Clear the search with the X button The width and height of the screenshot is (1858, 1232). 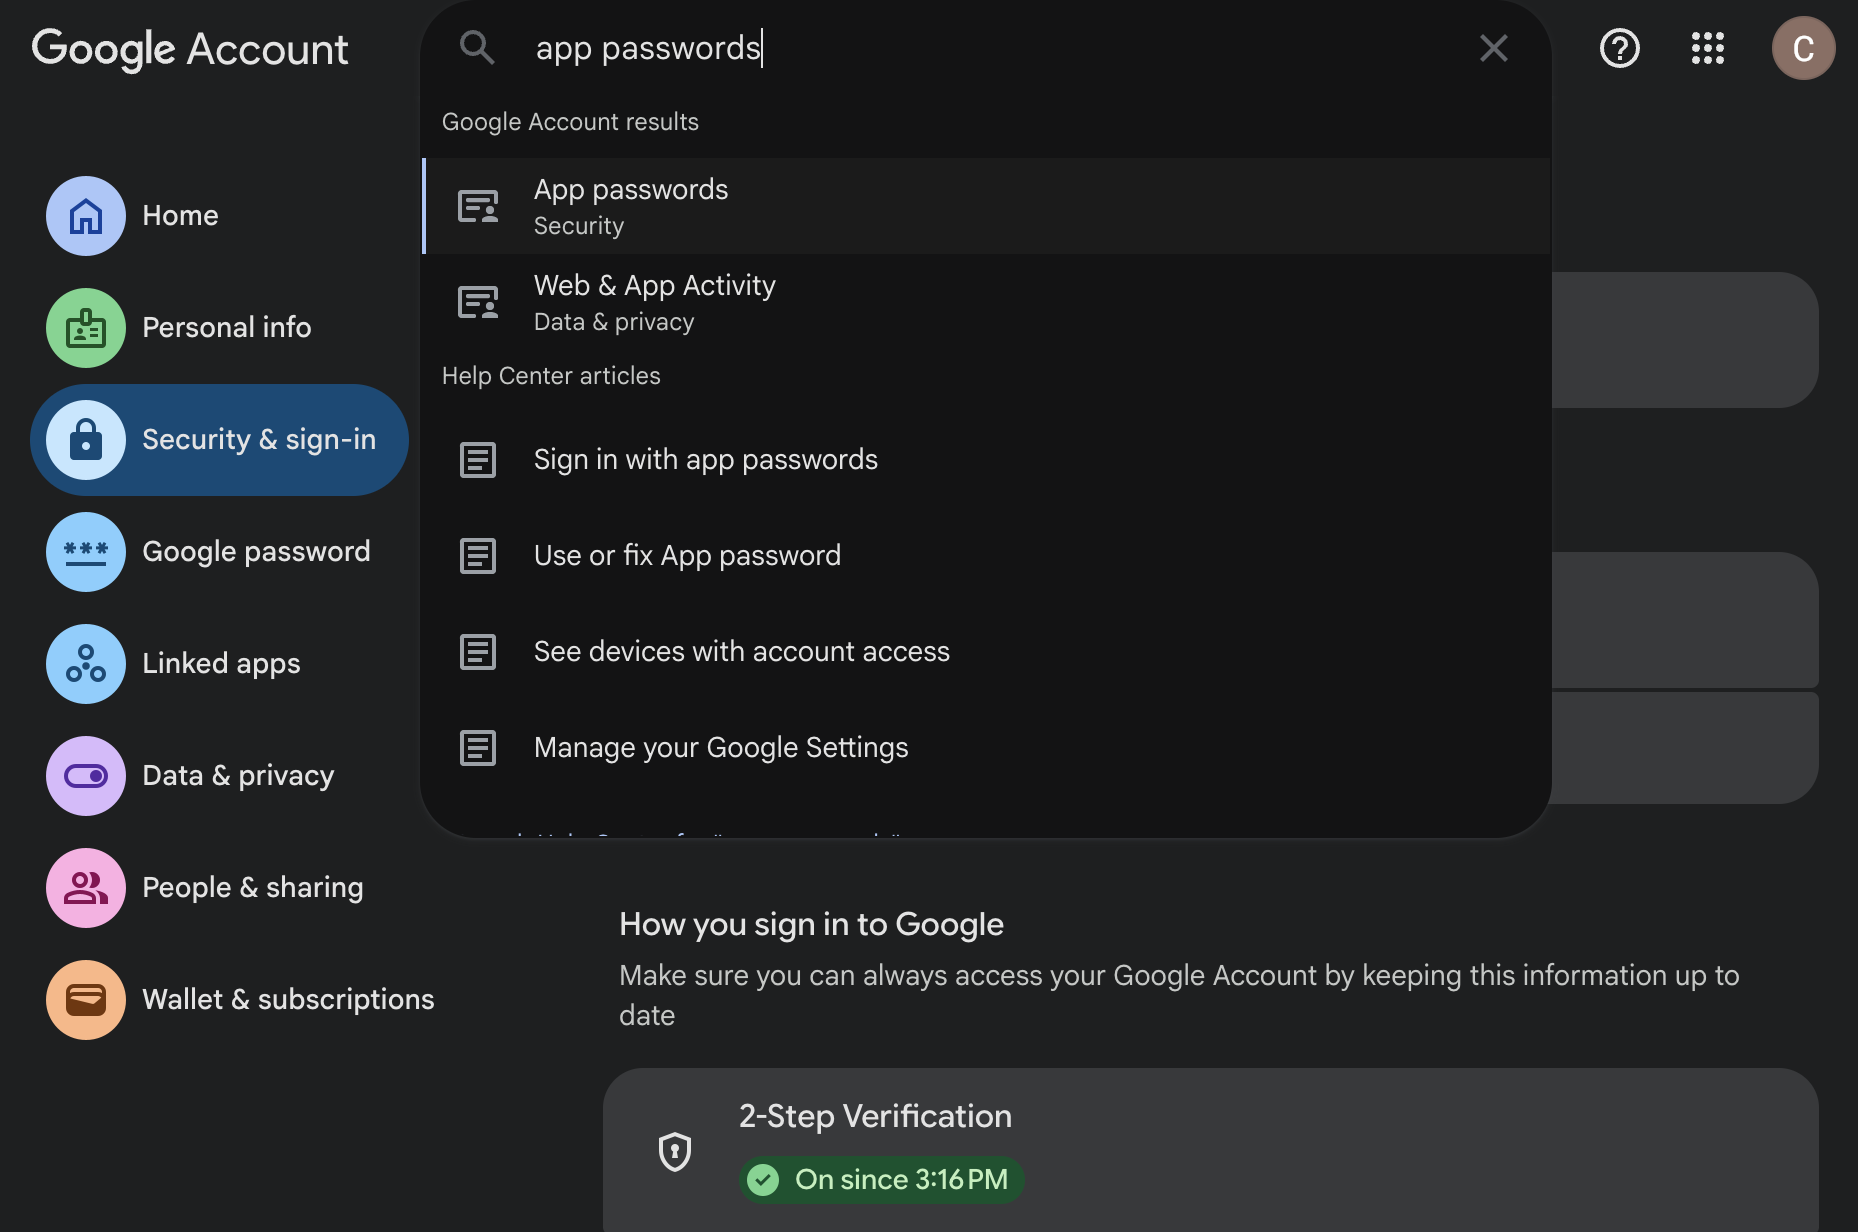[x=1493, y=48]
